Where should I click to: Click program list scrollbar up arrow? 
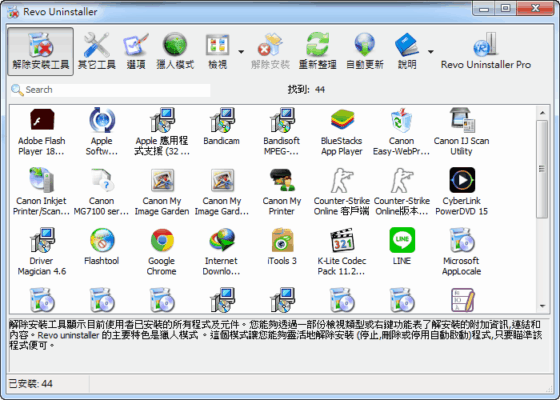pyautogui.click(x=542, y=113)
